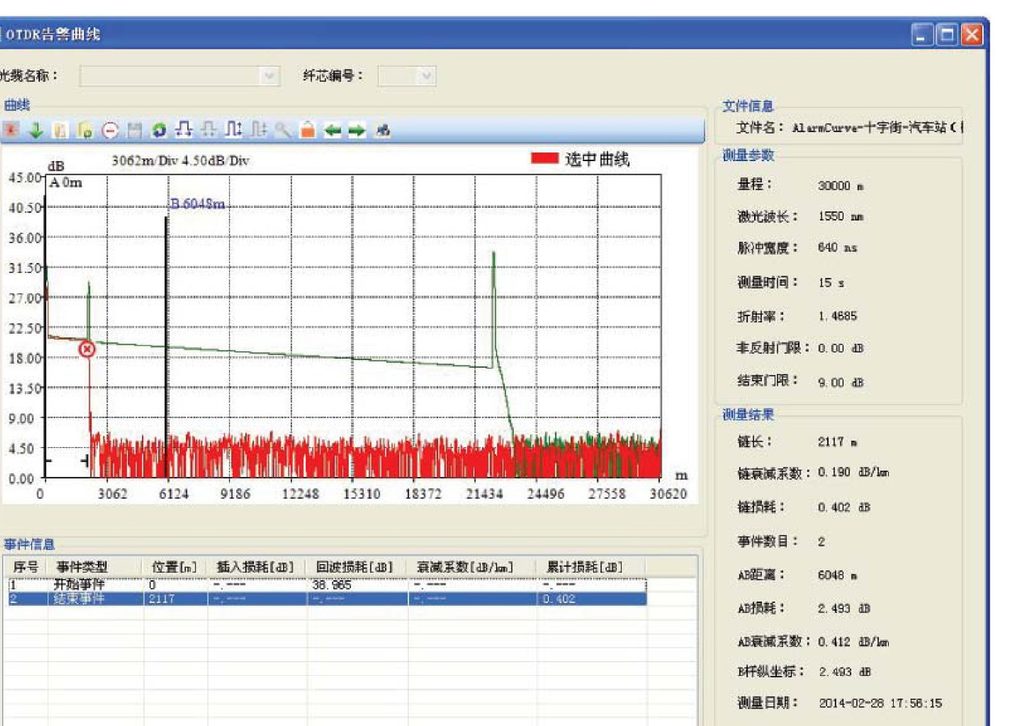Click the laser wavelength value 1550 nm
Image resolution: width=1024 pixels, height=726 pixels.
click(x=840, y=216)
